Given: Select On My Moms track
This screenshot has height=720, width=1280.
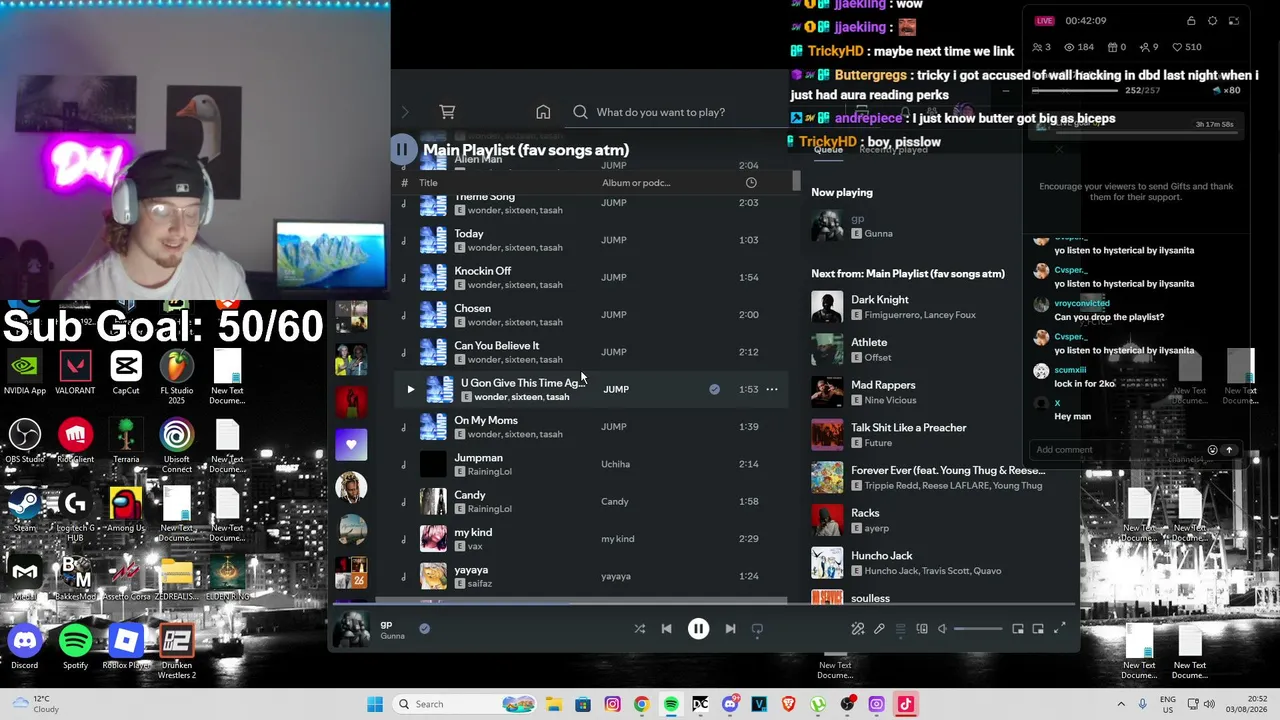Looking at the screenshot, I should [592, 427].
